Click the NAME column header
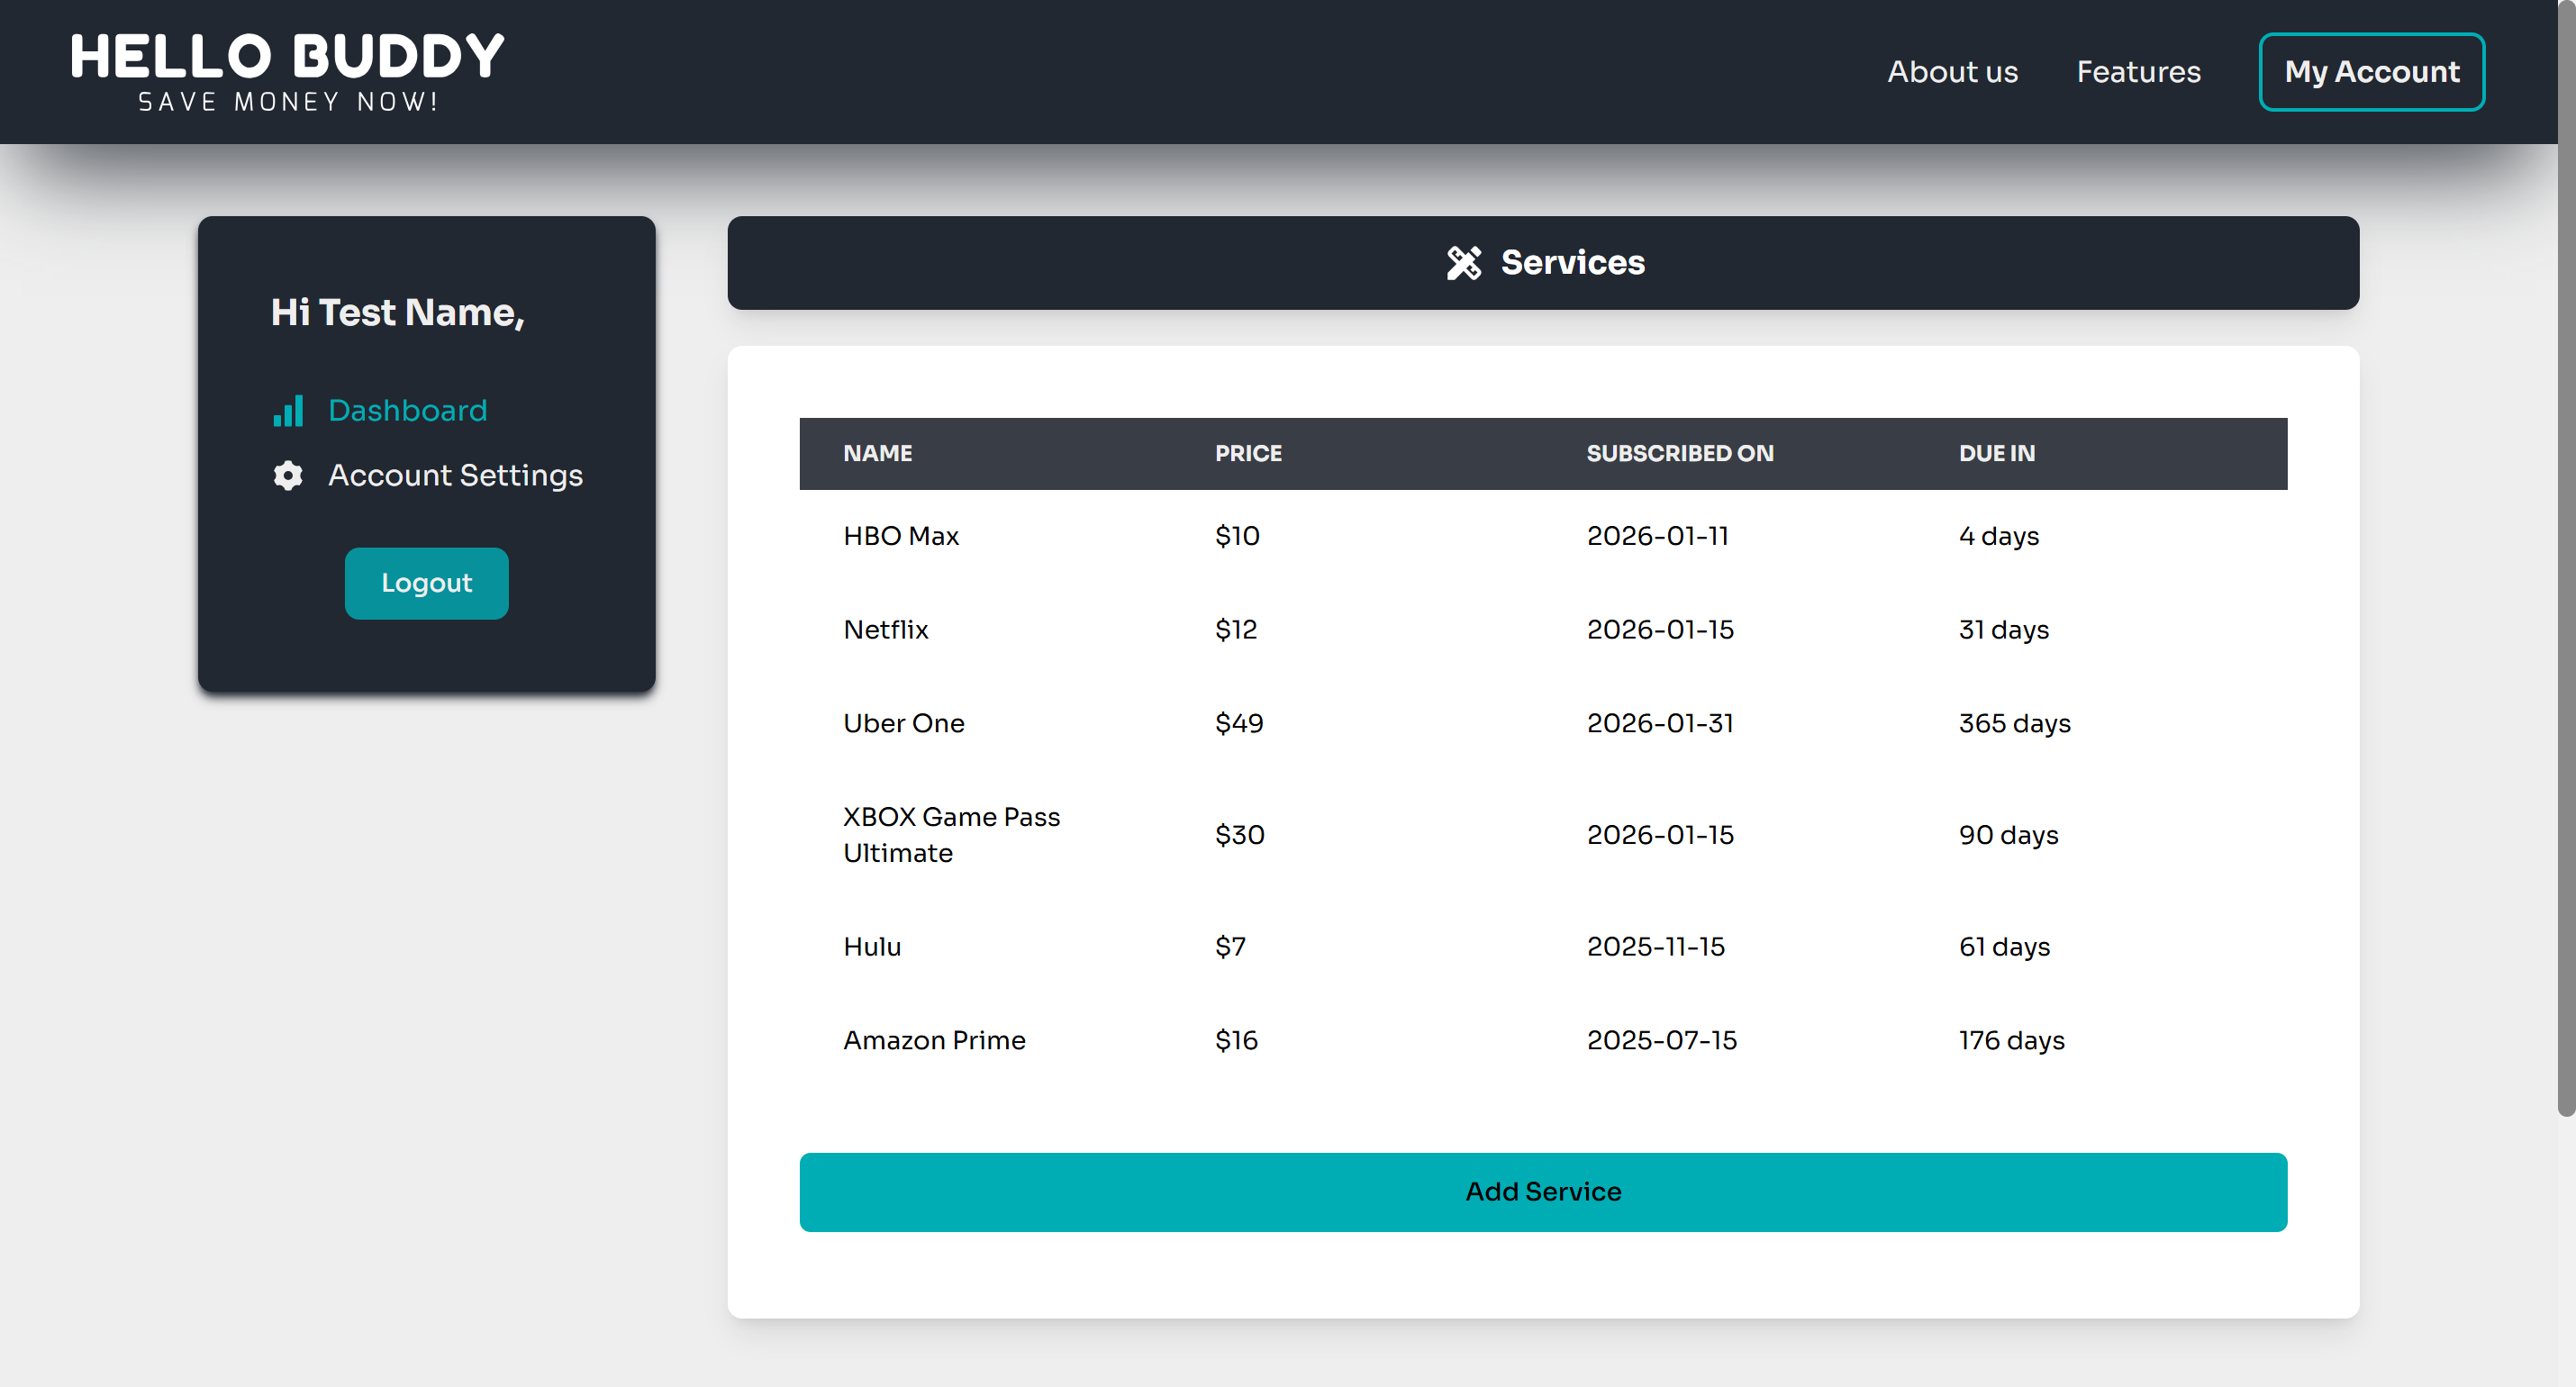Screen dimensions: 2576x1387 pyautogui.click(x=877, y=454)
